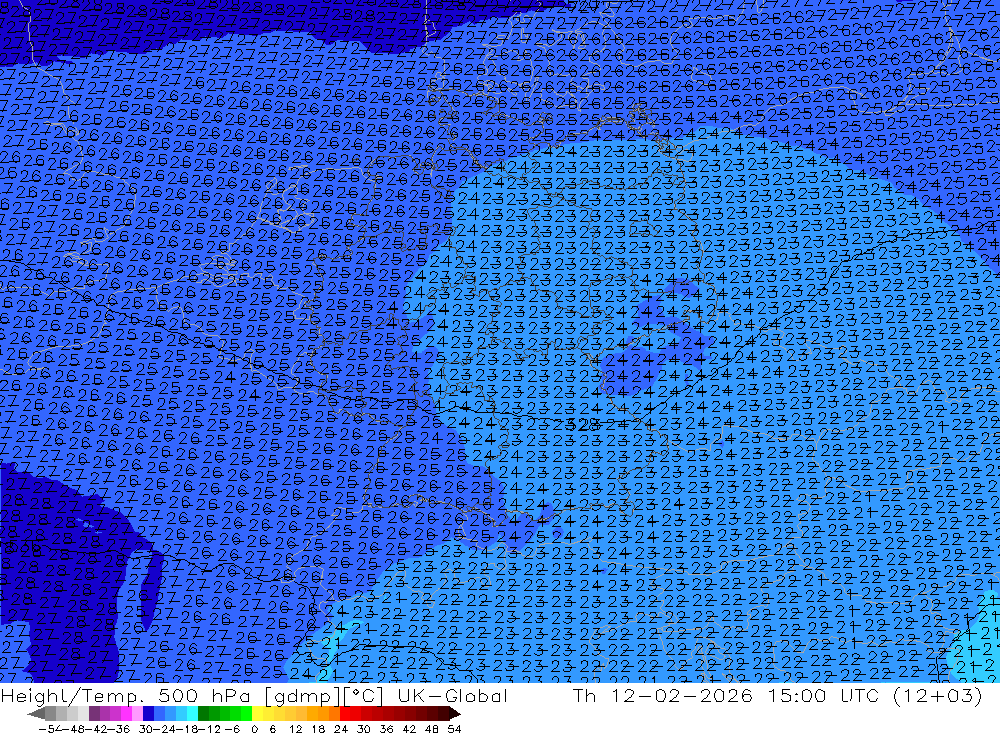Click the dark maroon right arrow tip of colorbar

pos(455,713)
